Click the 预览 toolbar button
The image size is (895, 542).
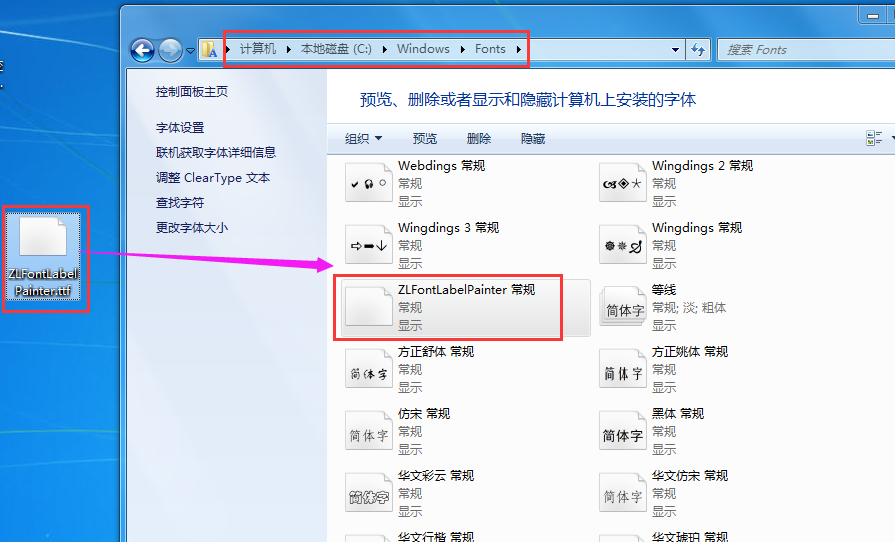click(x=425, y=139)
